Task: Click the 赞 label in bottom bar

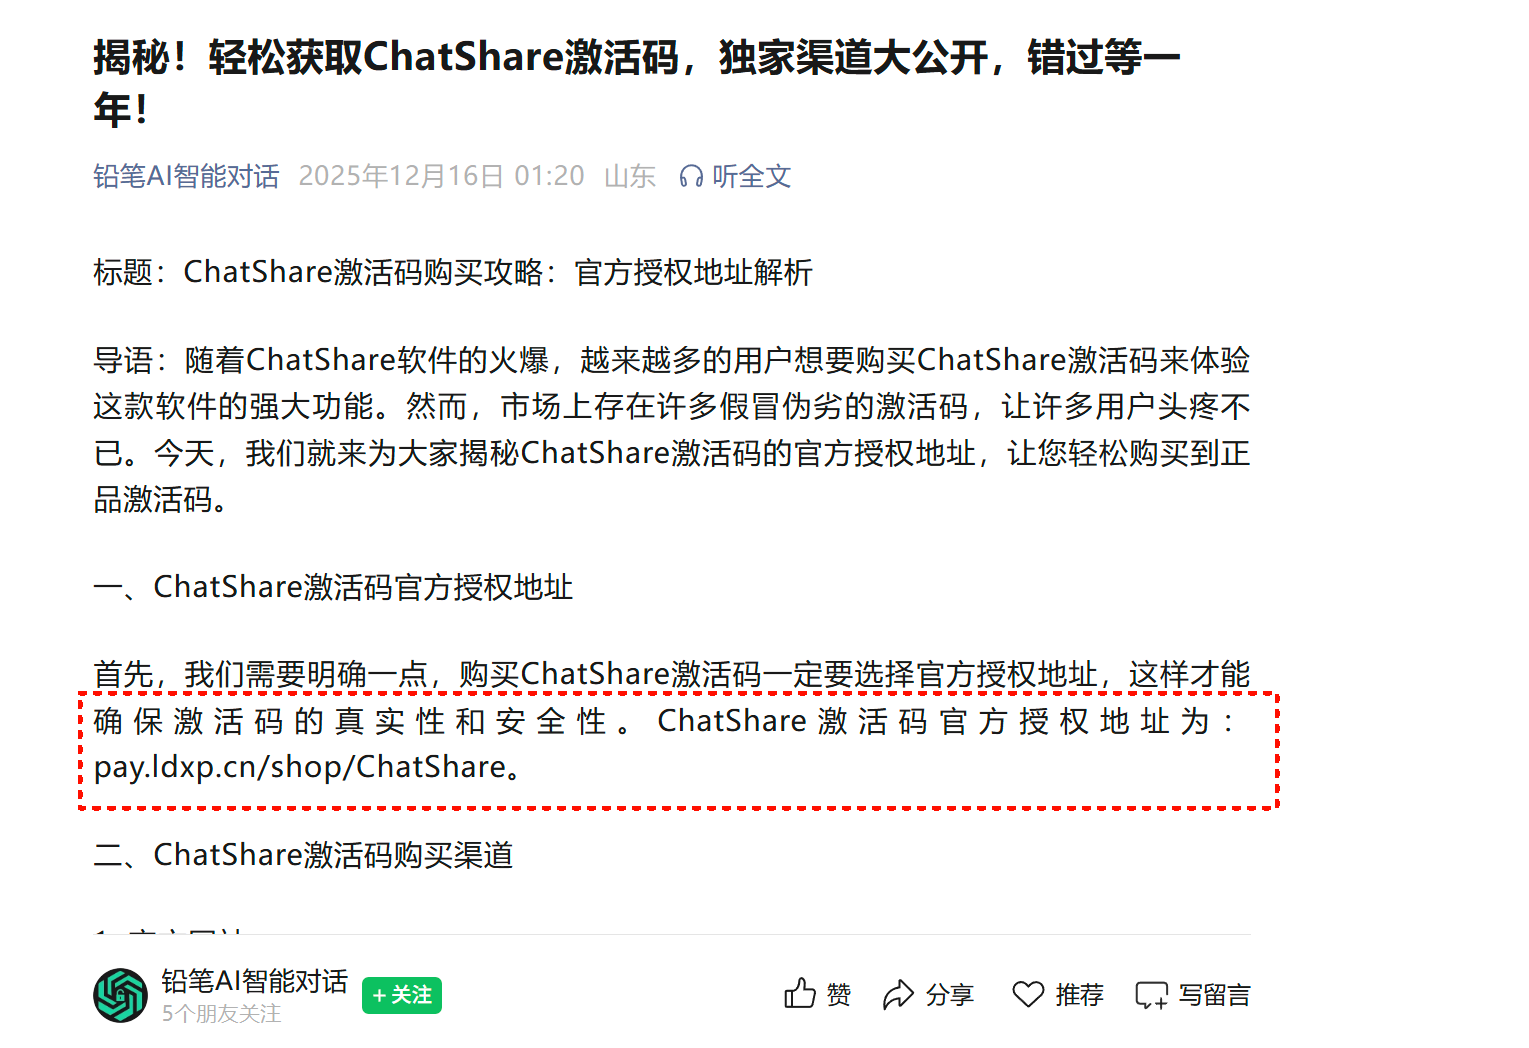Action: (x=839, y=995)
